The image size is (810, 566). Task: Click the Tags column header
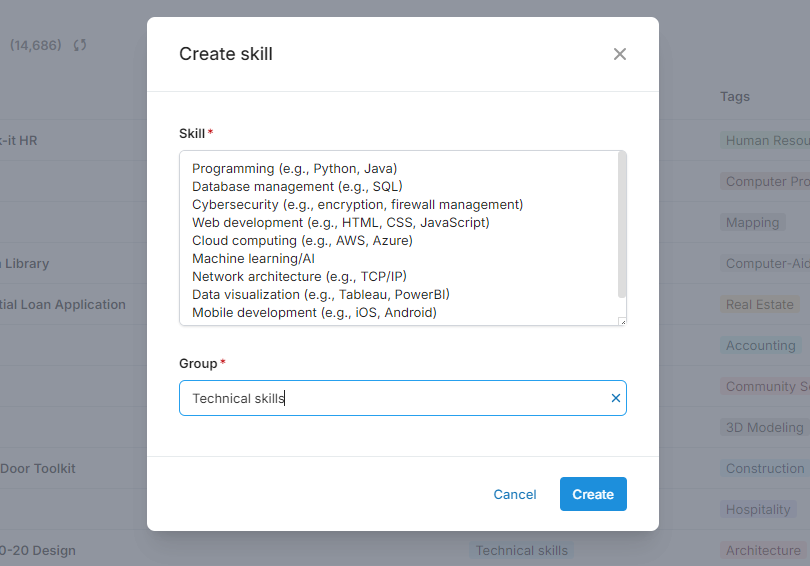pos(735,97)
